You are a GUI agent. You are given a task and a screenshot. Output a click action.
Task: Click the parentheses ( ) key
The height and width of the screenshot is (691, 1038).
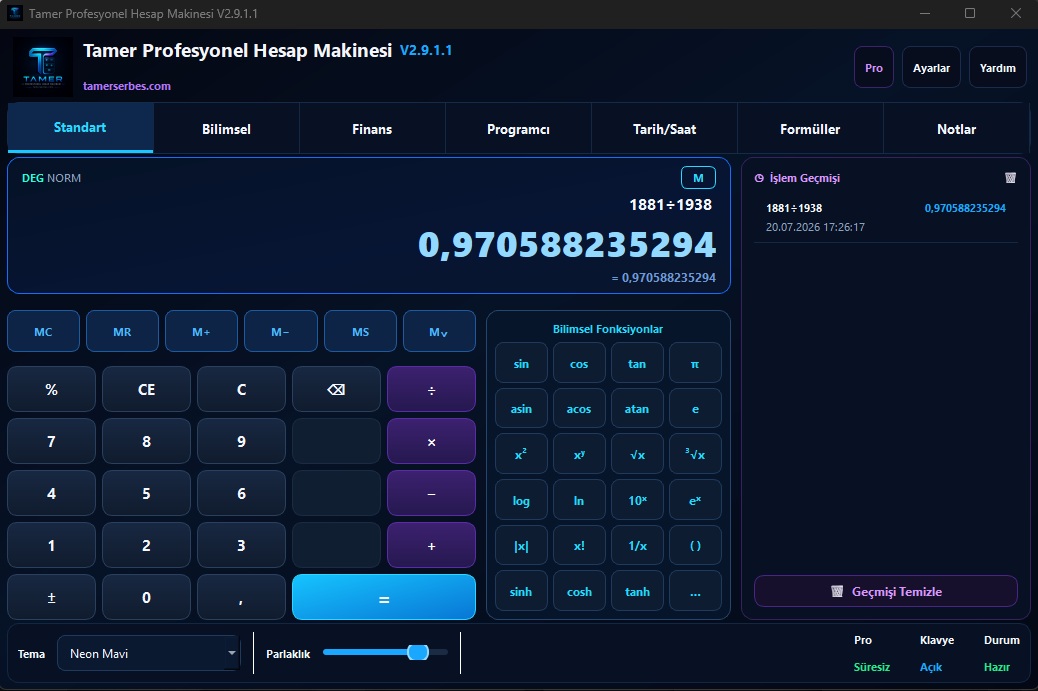click(695, 546)
